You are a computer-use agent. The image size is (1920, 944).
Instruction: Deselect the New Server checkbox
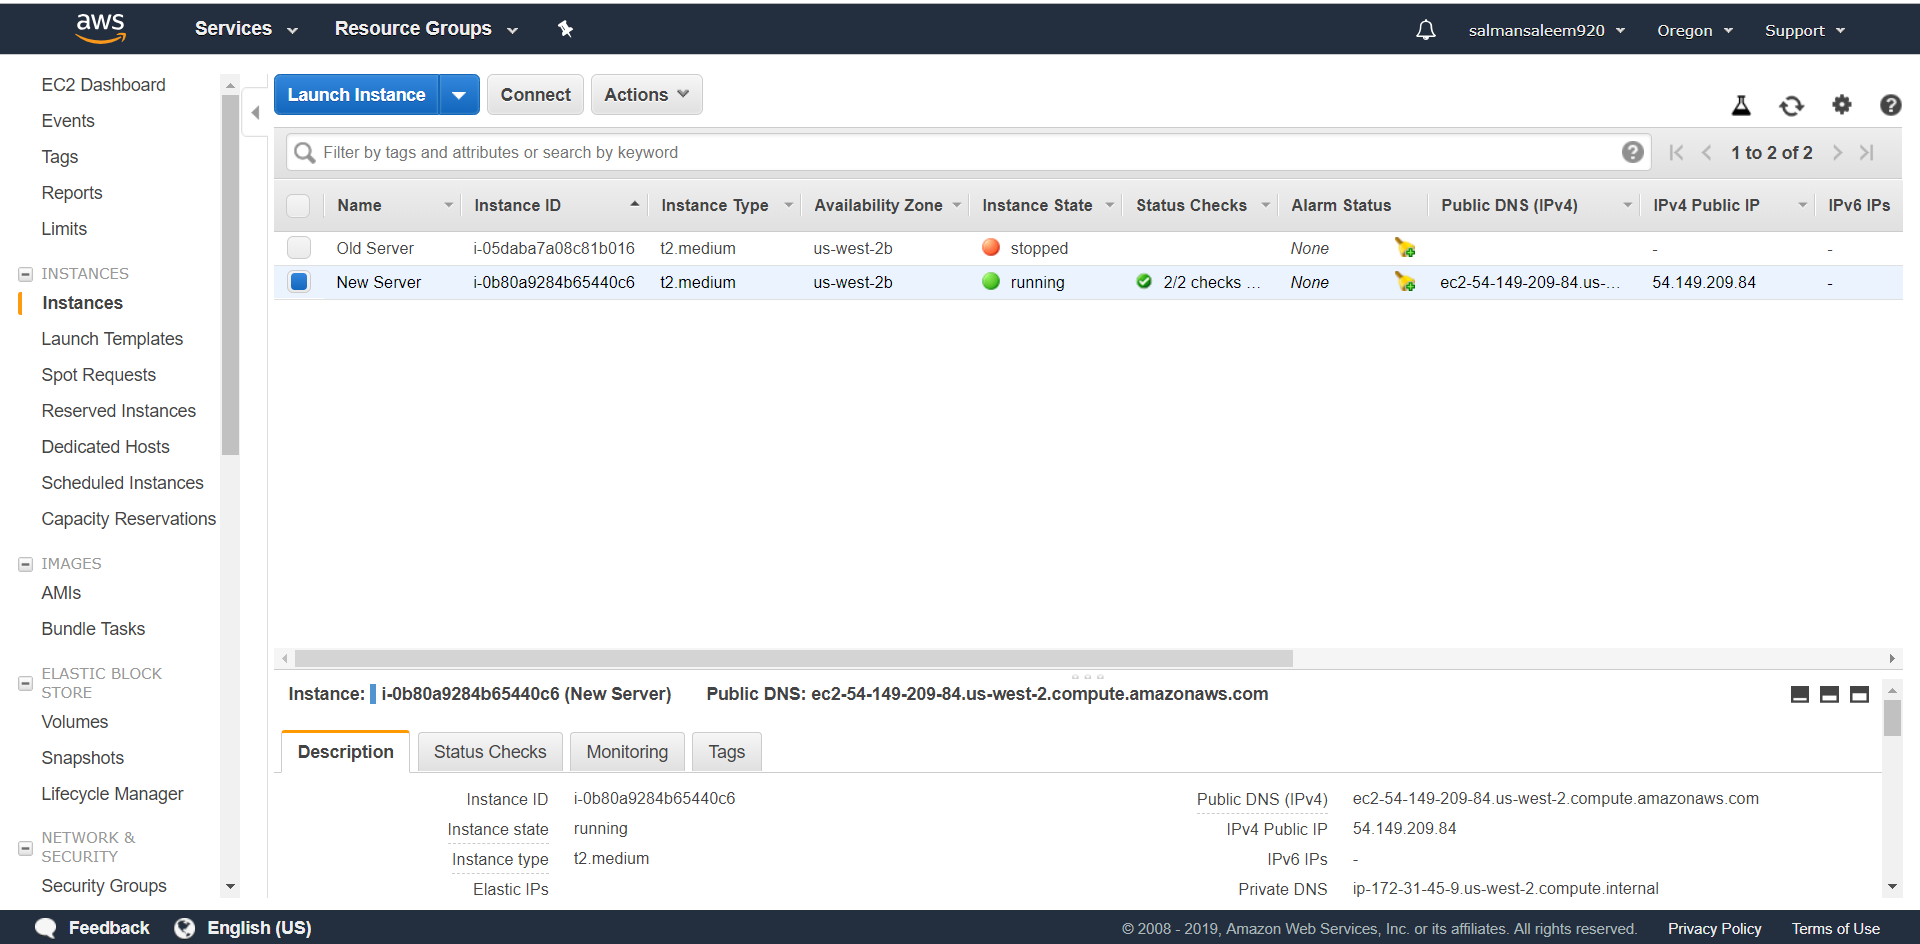[299, 282]
